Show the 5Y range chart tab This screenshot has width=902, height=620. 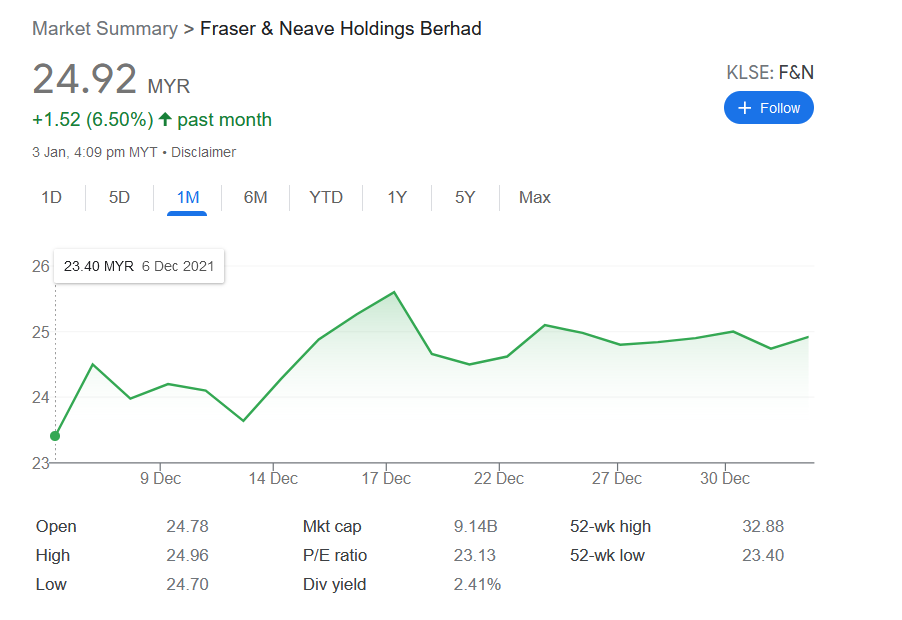[x=465, y=197]
